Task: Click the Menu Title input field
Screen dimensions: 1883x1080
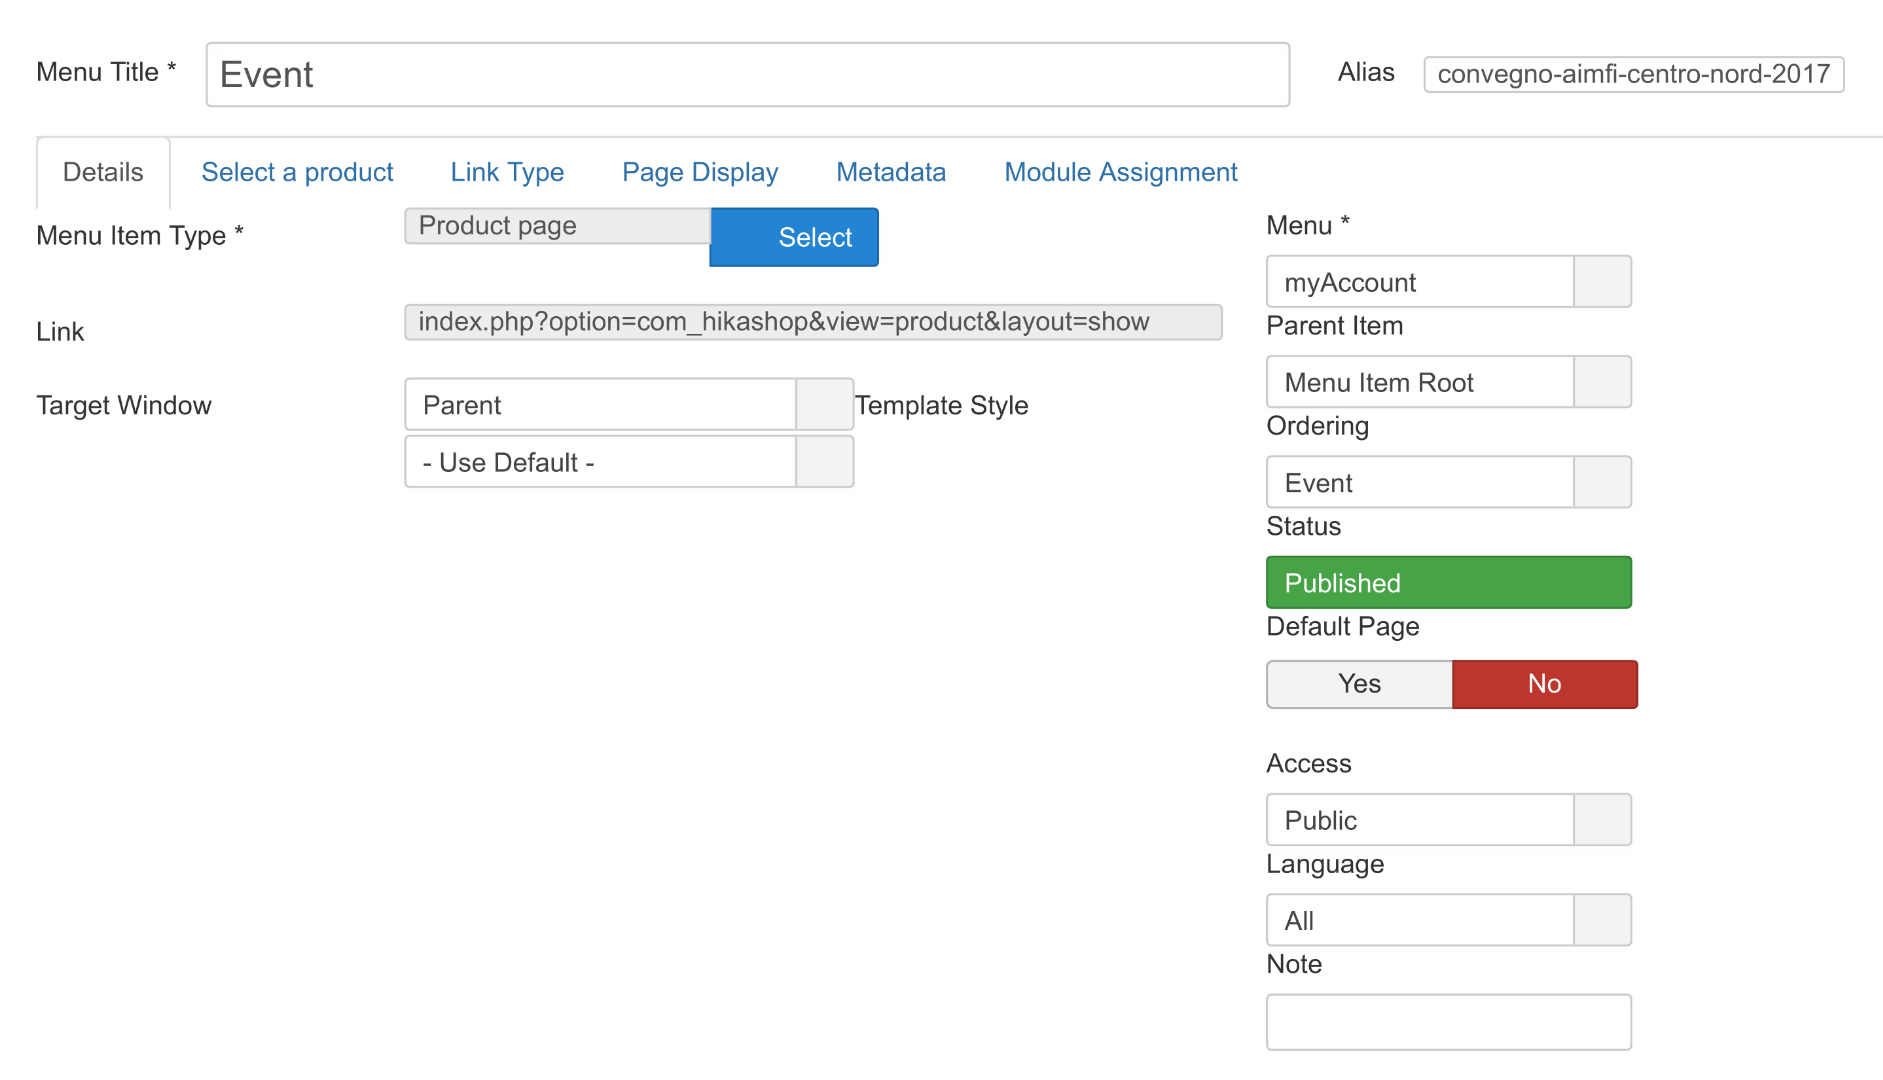Action: pos(747,75)
